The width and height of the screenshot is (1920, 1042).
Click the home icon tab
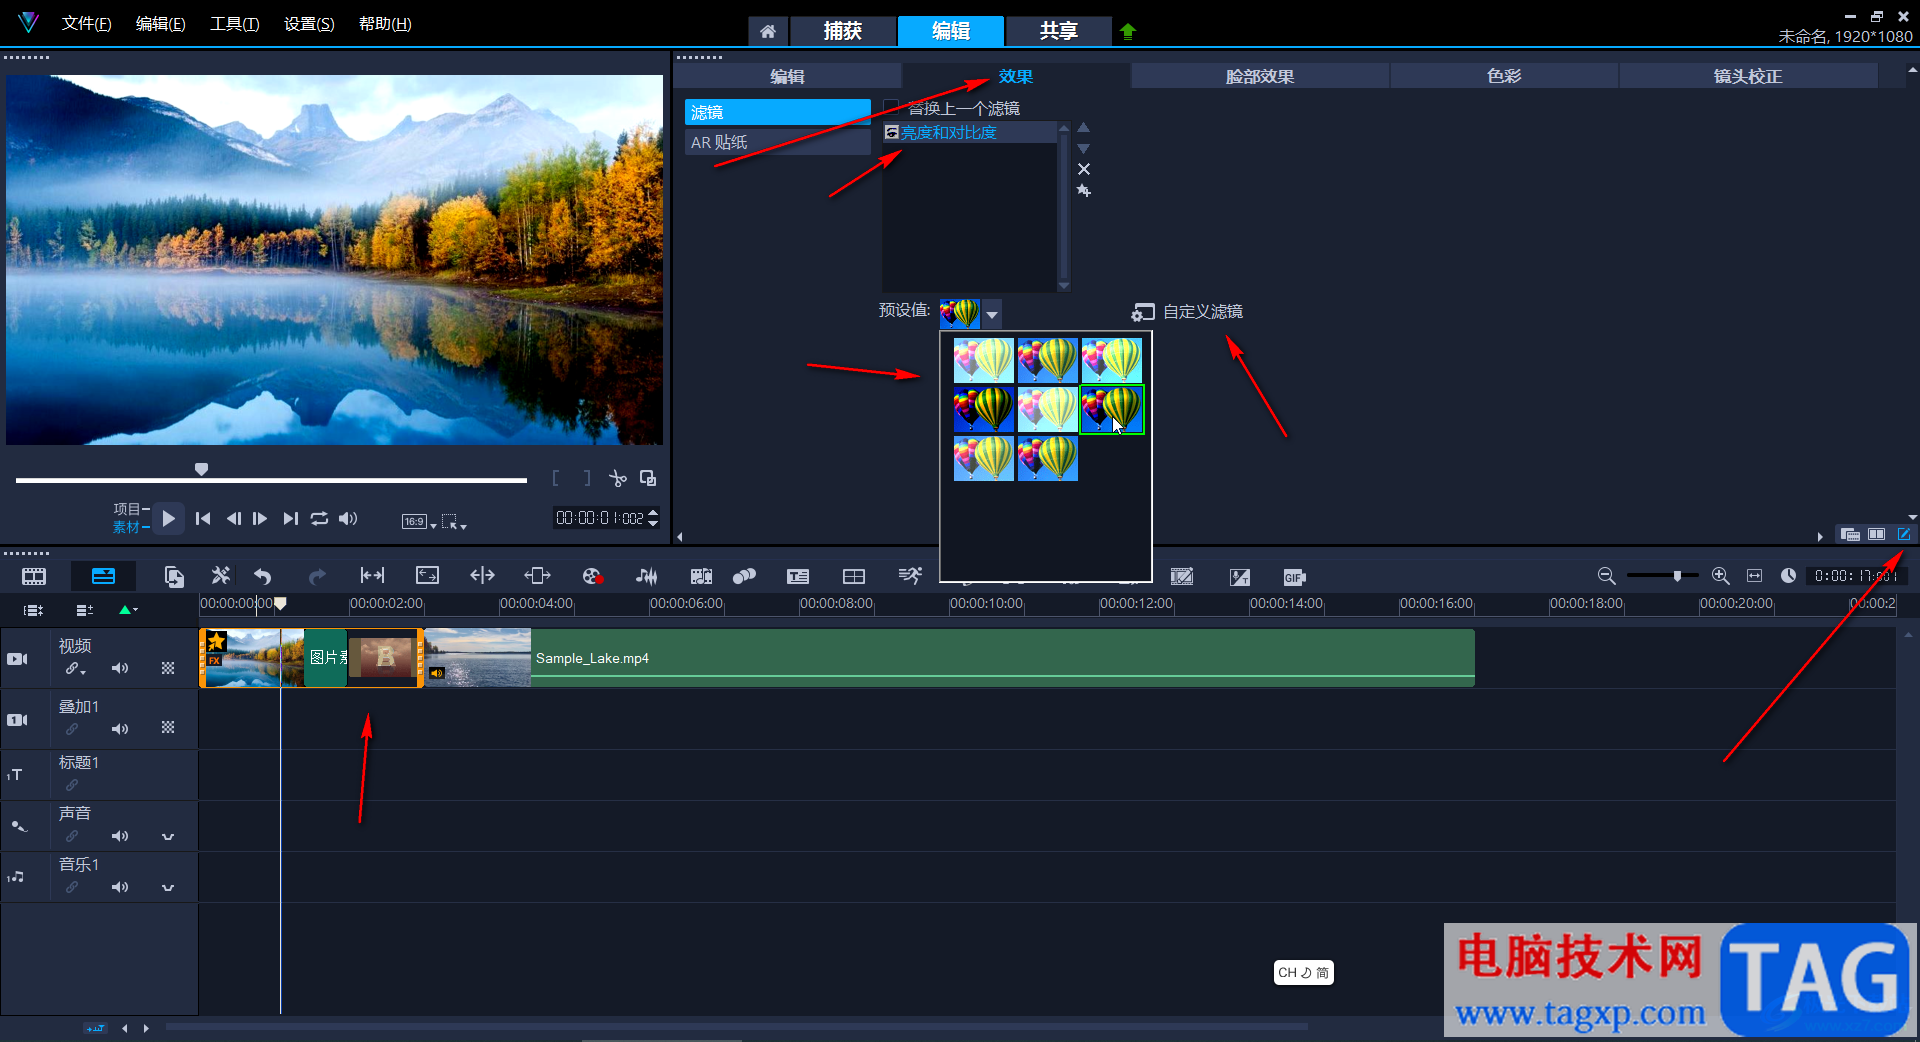(768, 31)
